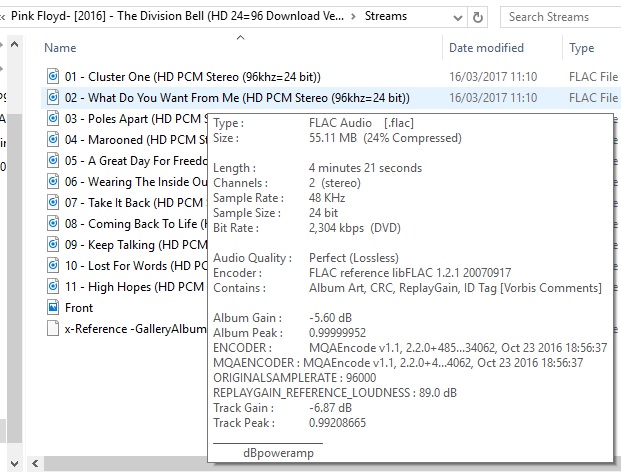
Task: Click the FLAC icon for 01 - Cluster One
Action: (53, 76)
